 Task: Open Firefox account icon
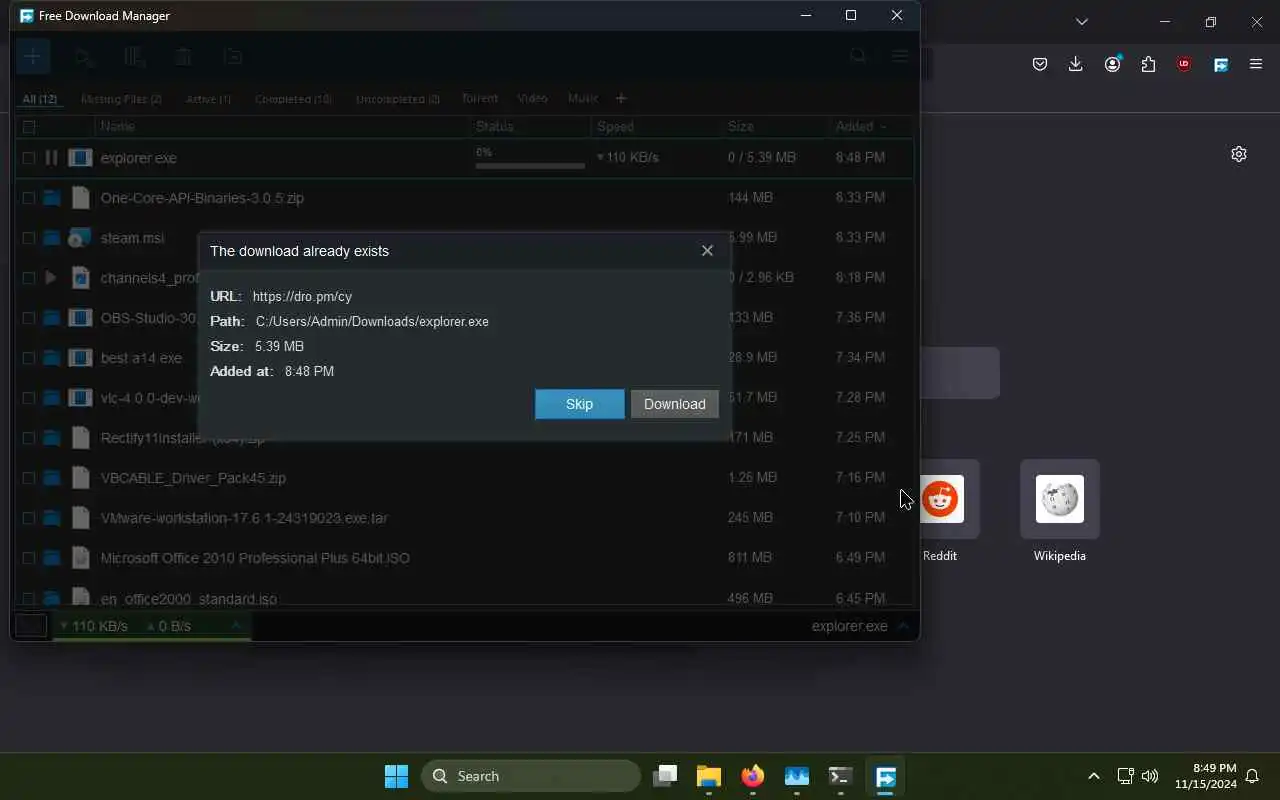pyautogui.click(x=1112, y=64)
